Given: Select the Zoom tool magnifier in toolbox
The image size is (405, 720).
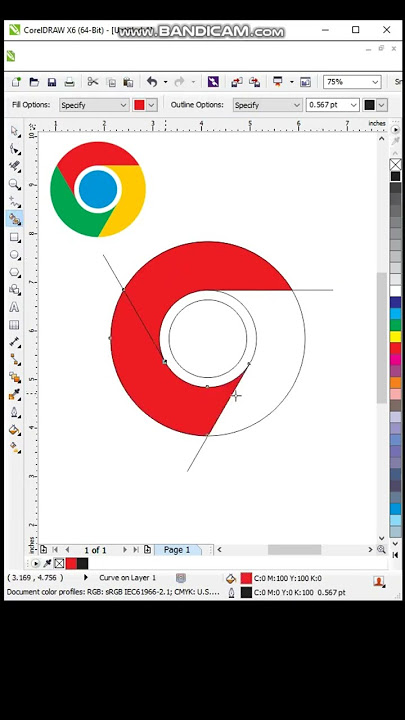Looking at the screenshot, I should pyautogui.click(x=15, y=185).
